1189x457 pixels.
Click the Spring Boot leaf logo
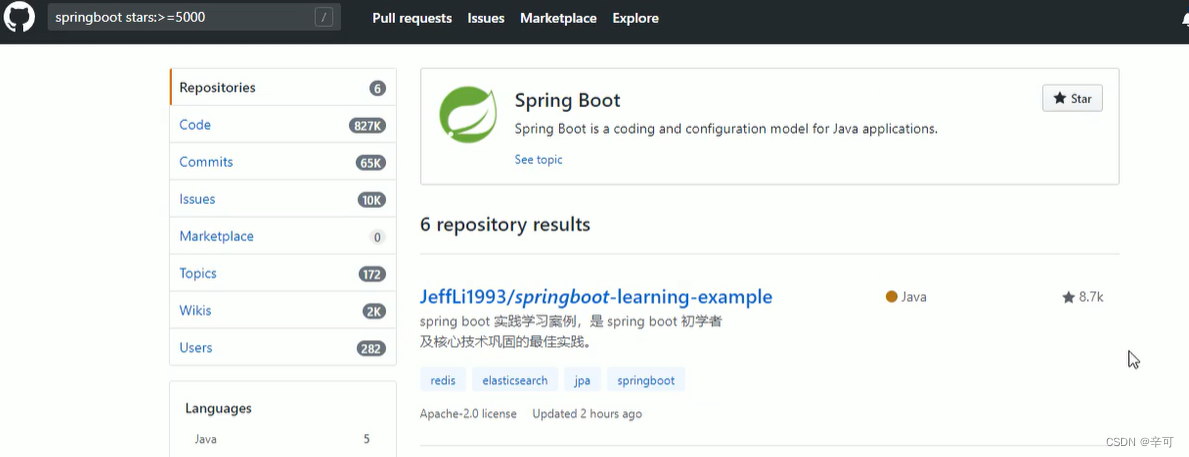pos(468,114)
